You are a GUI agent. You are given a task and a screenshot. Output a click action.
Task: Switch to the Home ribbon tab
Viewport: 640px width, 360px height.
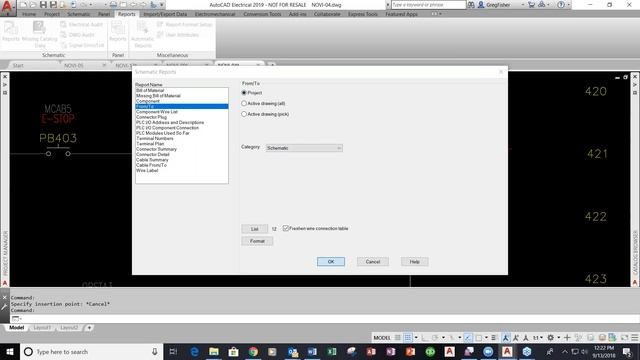coord(29,14)
